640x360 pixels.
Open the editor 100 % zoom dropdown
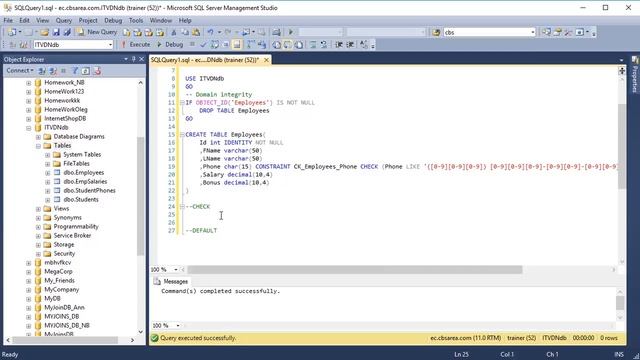pos(176,269)
